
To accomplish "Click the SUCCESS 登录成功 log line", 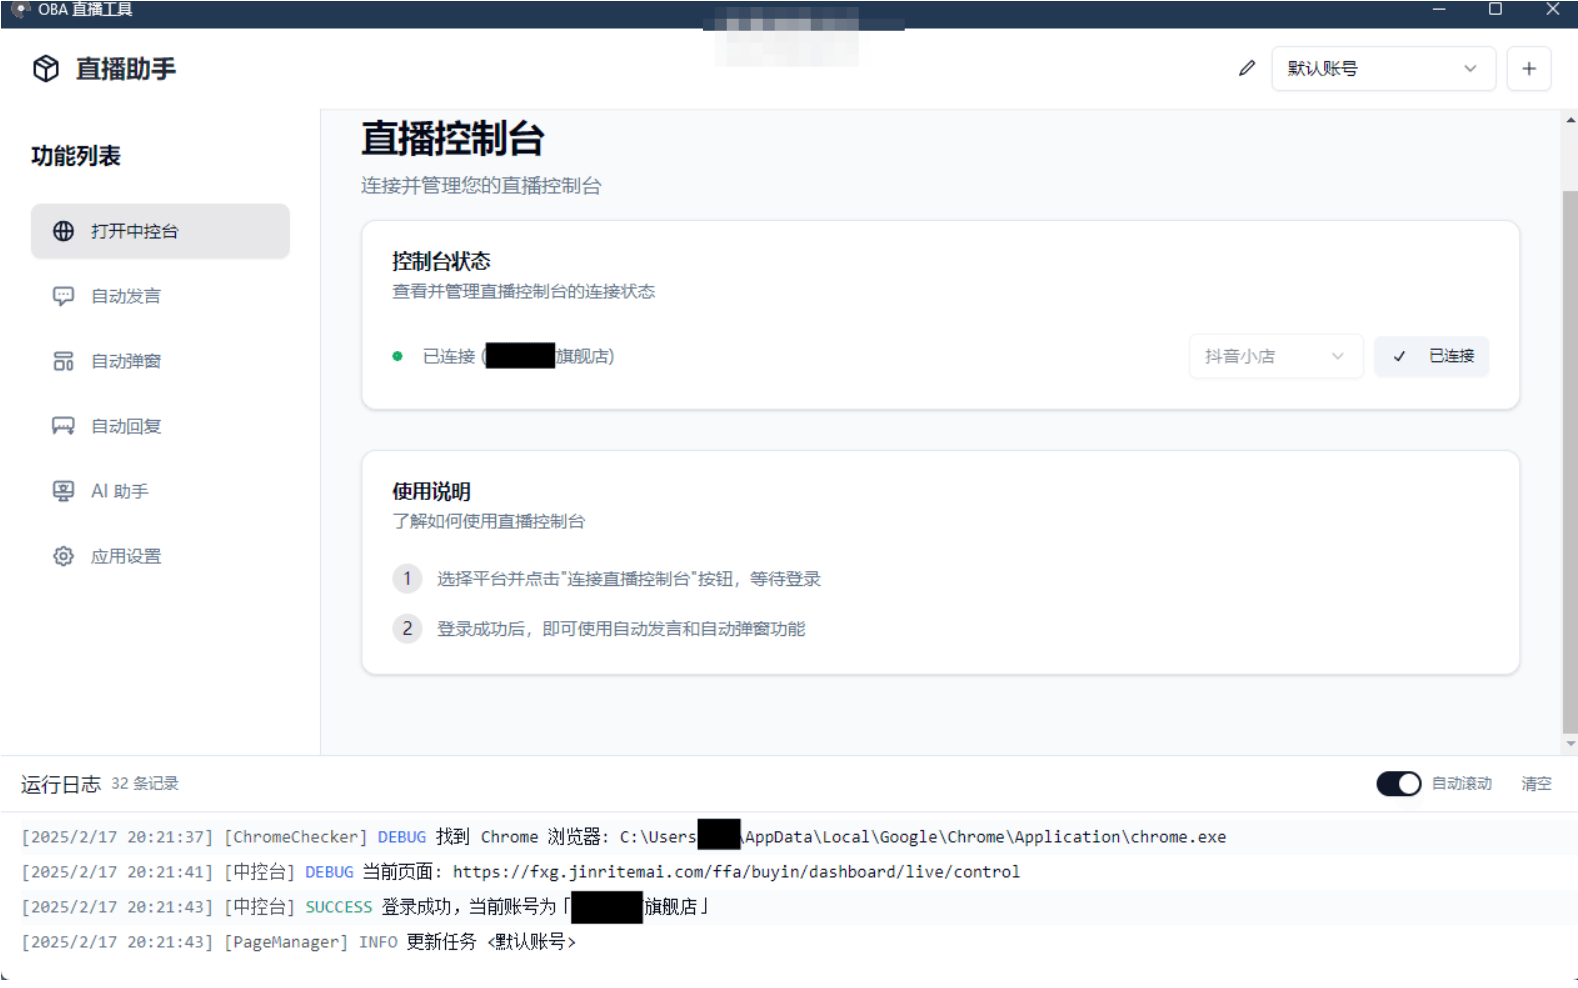I will tap(366, 907).
